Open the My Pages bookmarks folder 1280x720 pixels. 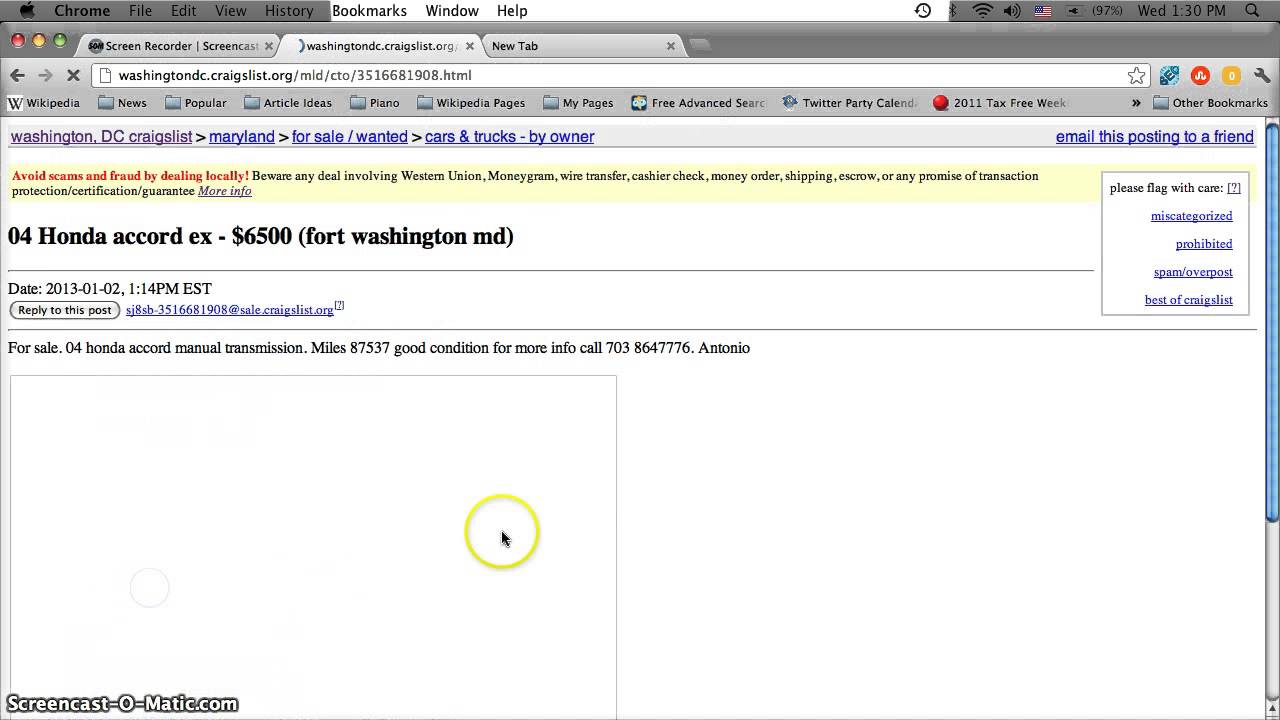578,103
